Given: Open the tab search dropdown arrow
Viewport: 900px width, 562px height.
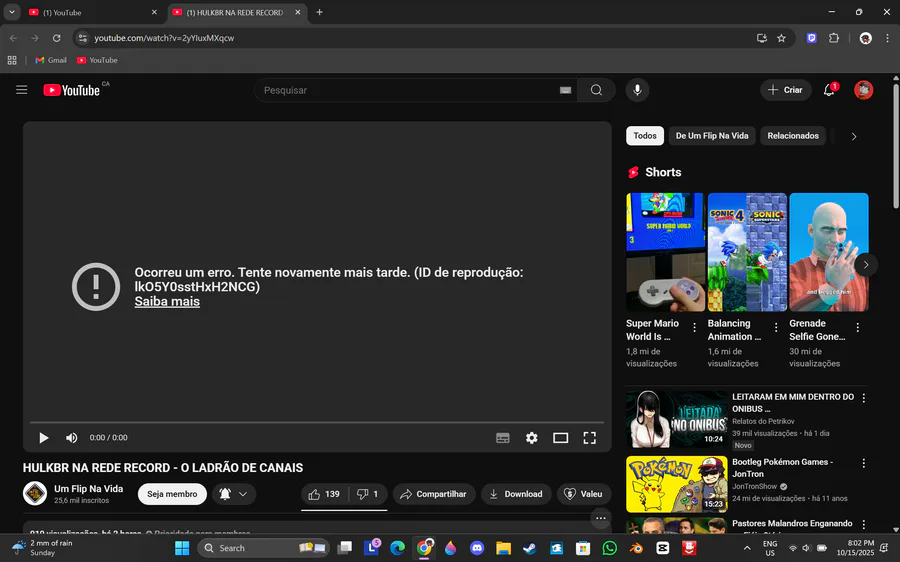Looking at the screenshot, I should pos(11,12).
